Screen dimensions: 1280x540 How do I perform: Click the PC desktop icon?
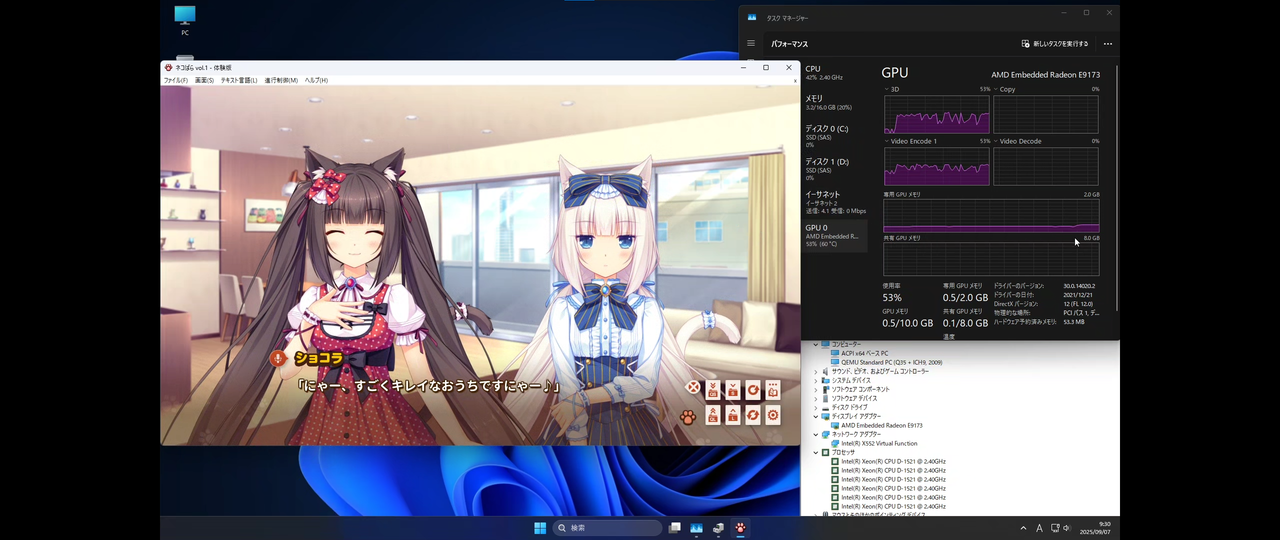click(x=185, y=20)
